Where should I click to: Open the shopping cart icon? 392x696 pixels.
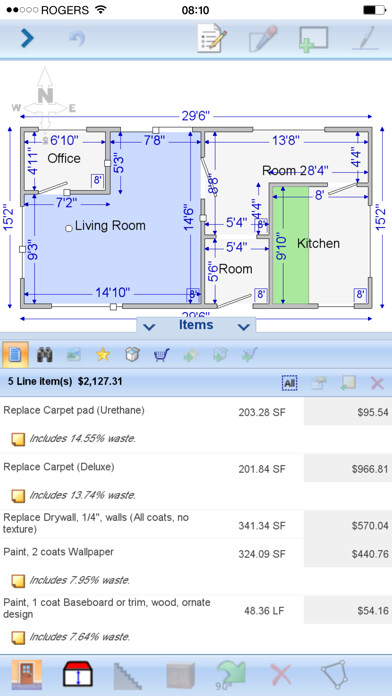162,355
